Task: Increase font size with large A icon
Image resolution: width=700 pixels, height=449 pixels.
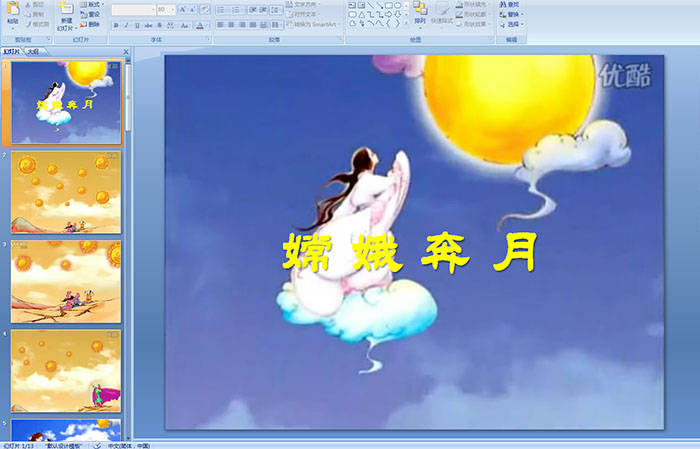Action: (x=183, y=9)
